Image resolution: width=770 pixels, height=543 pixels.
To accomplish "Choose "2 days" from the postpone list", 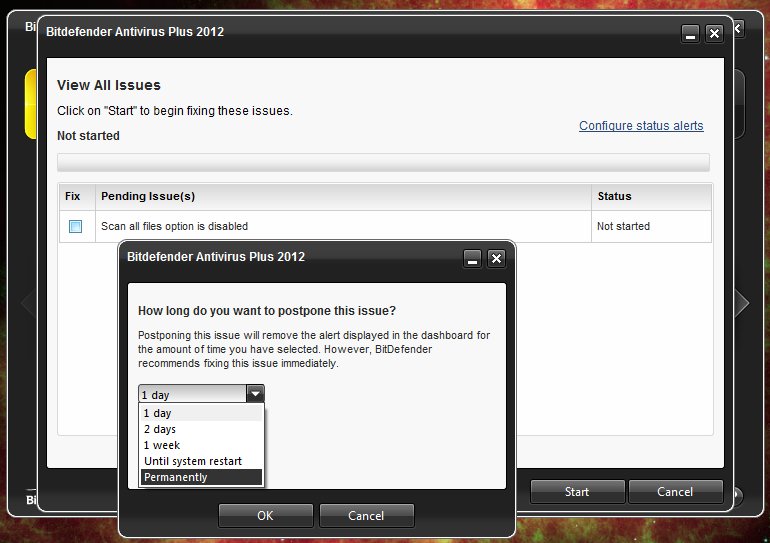I will click(x=201, y=429).
